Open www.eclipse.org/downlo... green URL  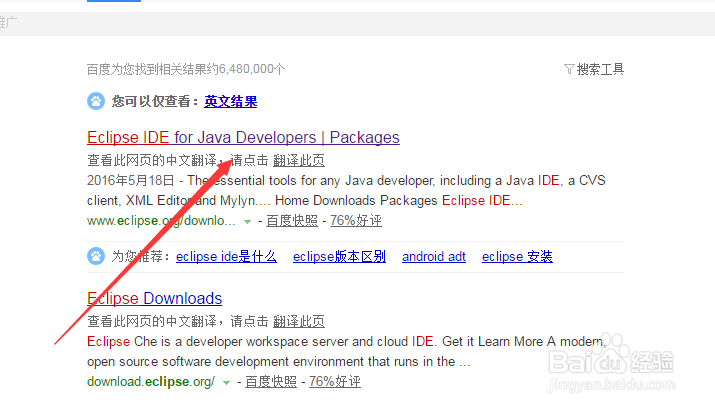(161, 221)
